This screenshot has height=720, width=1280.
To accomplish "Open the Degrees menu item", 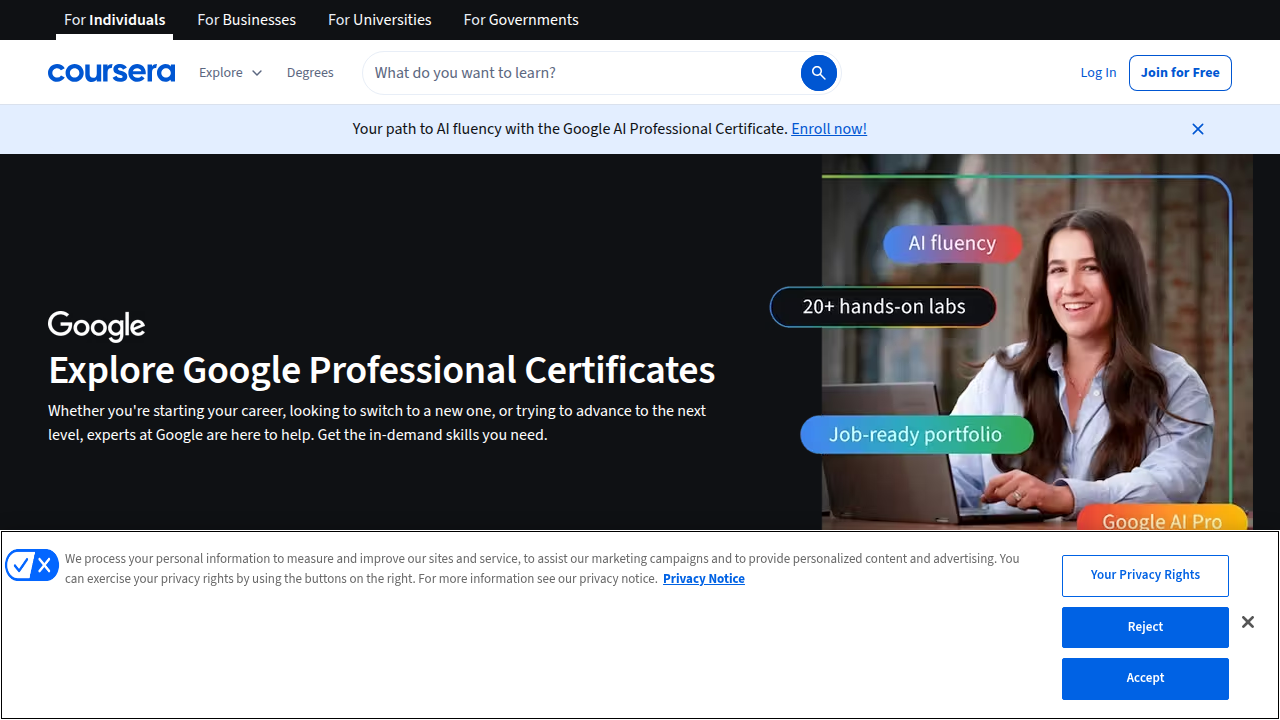I will point(310,72).
